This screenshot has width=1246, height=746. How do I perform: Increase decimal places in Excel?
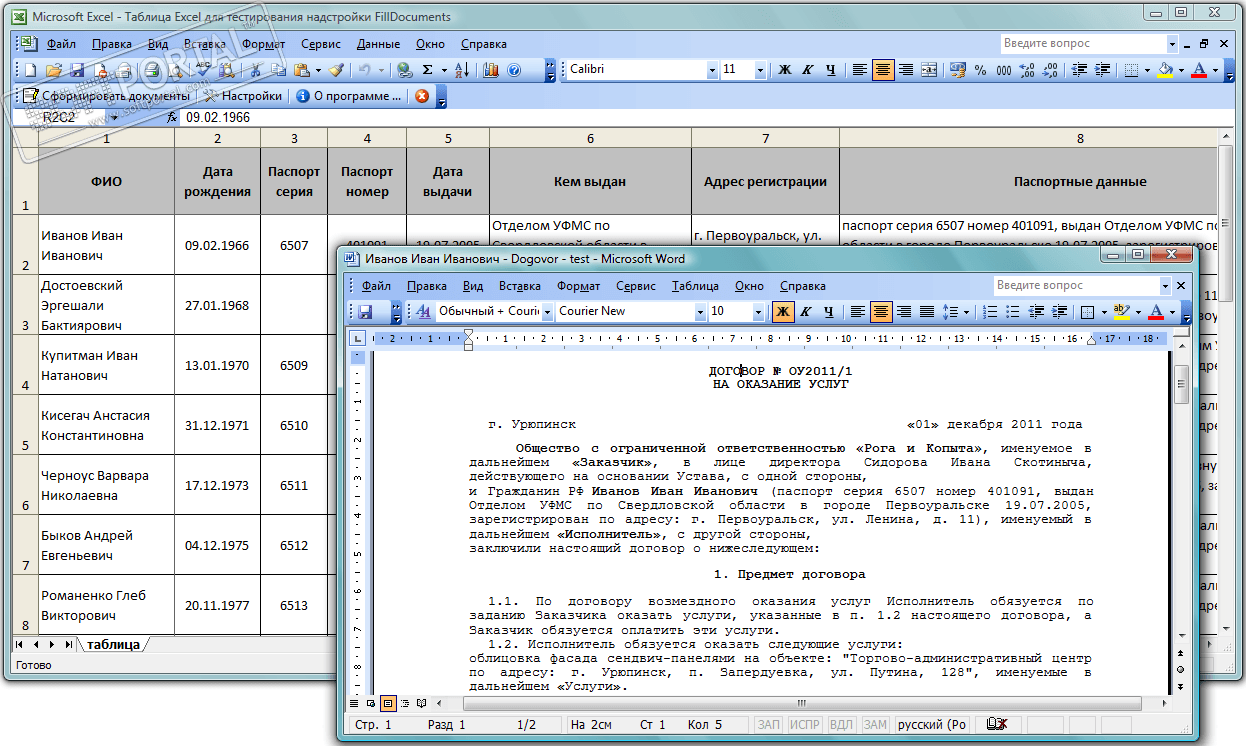[x=1027, y=70]
